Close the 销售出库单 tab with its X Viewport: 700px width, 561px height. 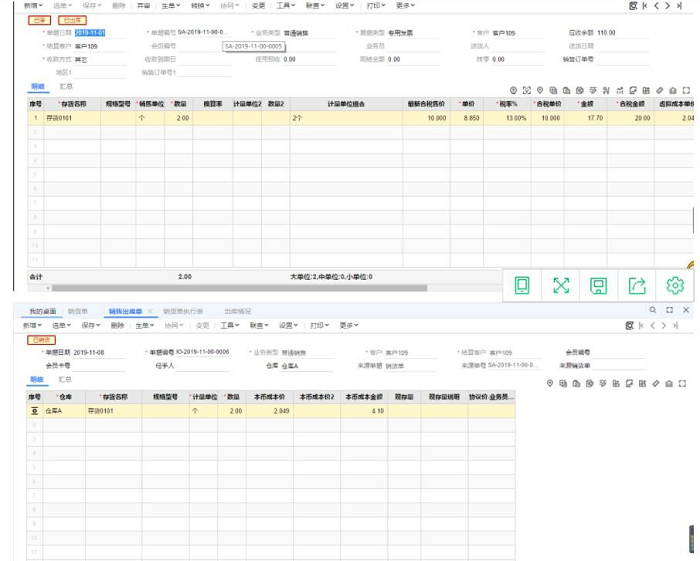point(150,311)
